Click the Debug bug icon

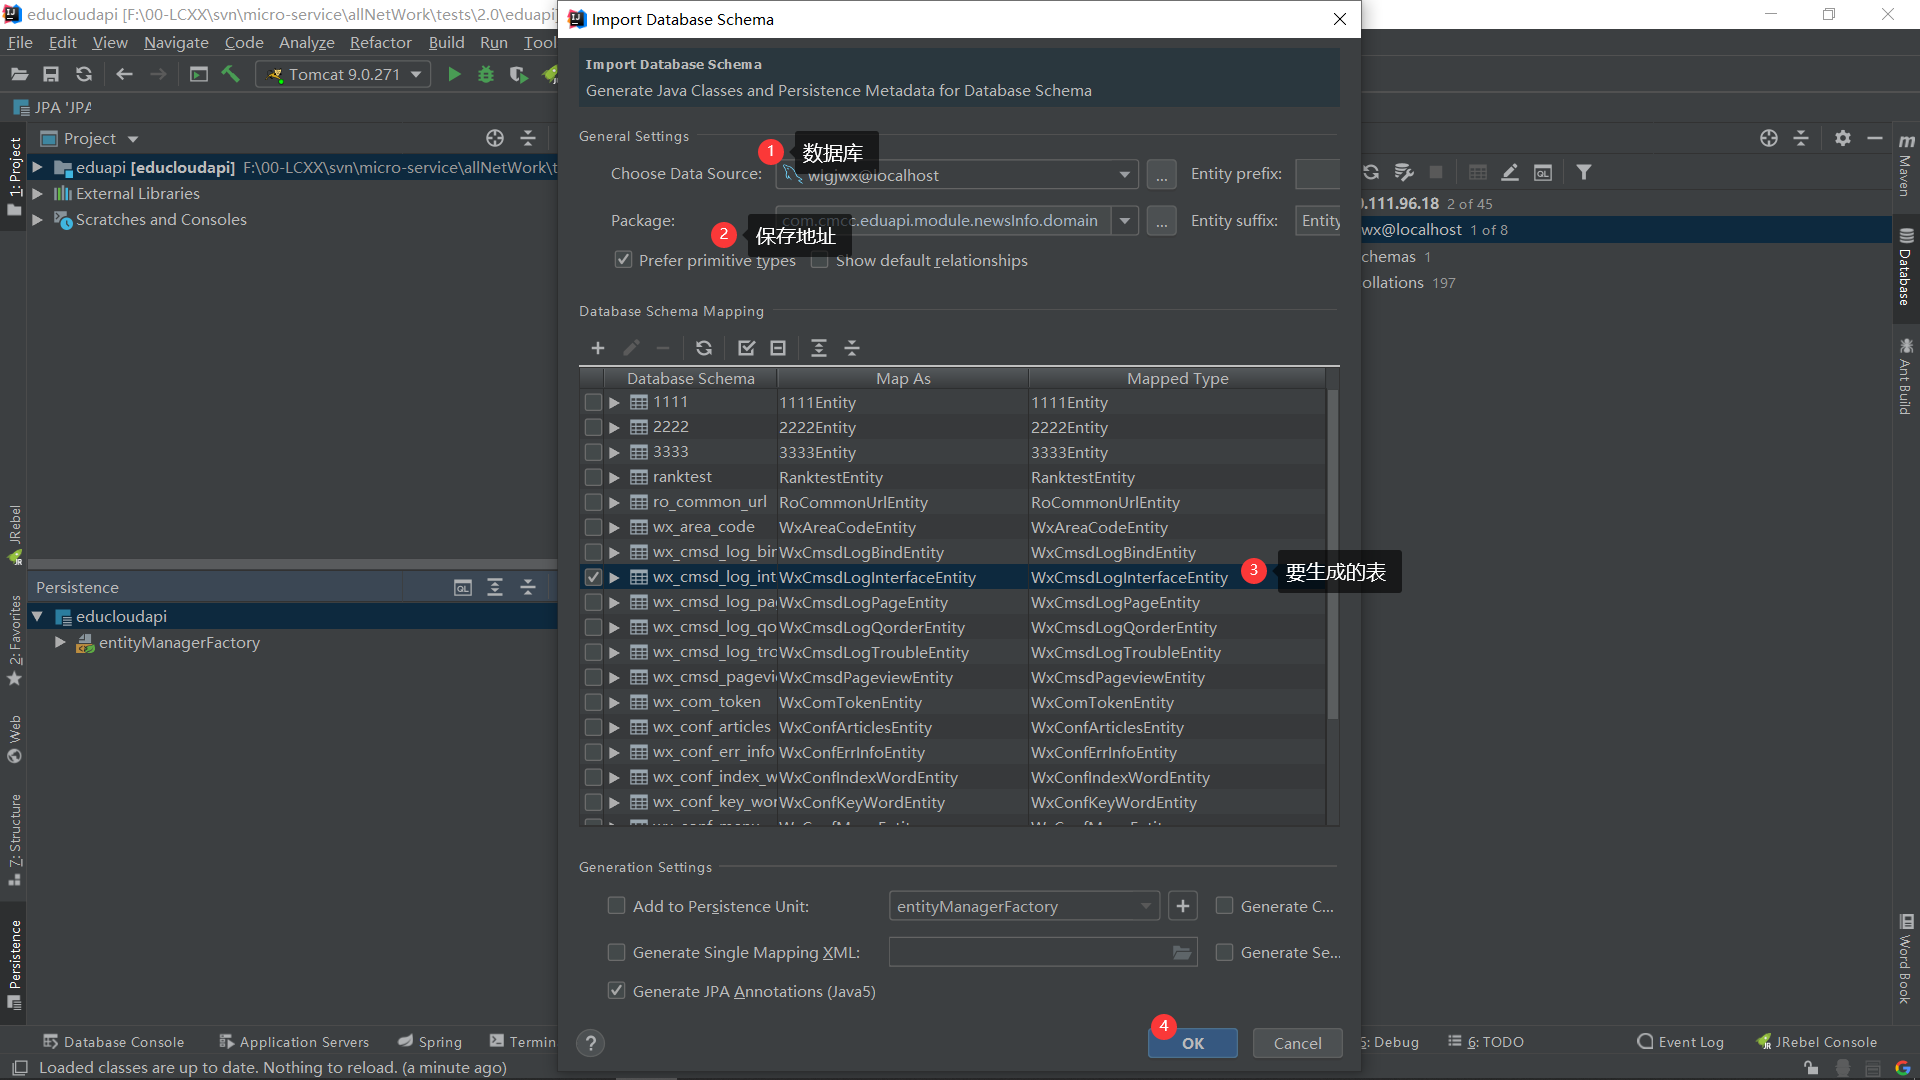click(x=486, y=74)
